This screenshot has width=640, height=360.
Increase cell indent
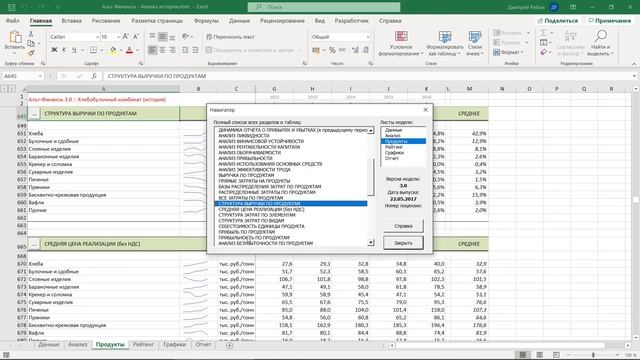(x=195, y=50)
